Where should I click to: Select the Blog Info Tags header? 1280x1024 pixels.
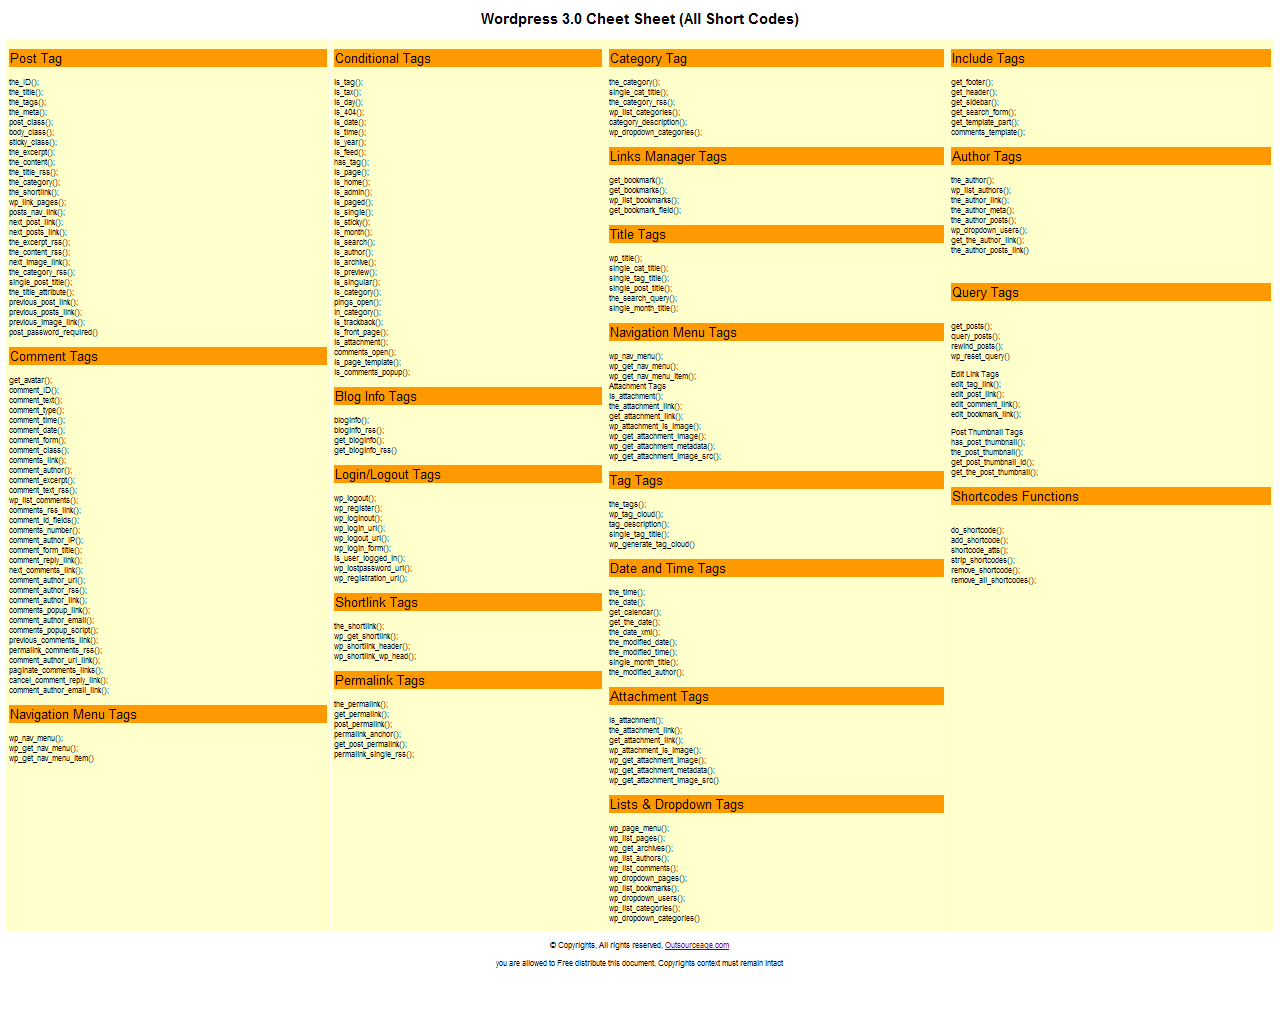click(x=467, y=396)
